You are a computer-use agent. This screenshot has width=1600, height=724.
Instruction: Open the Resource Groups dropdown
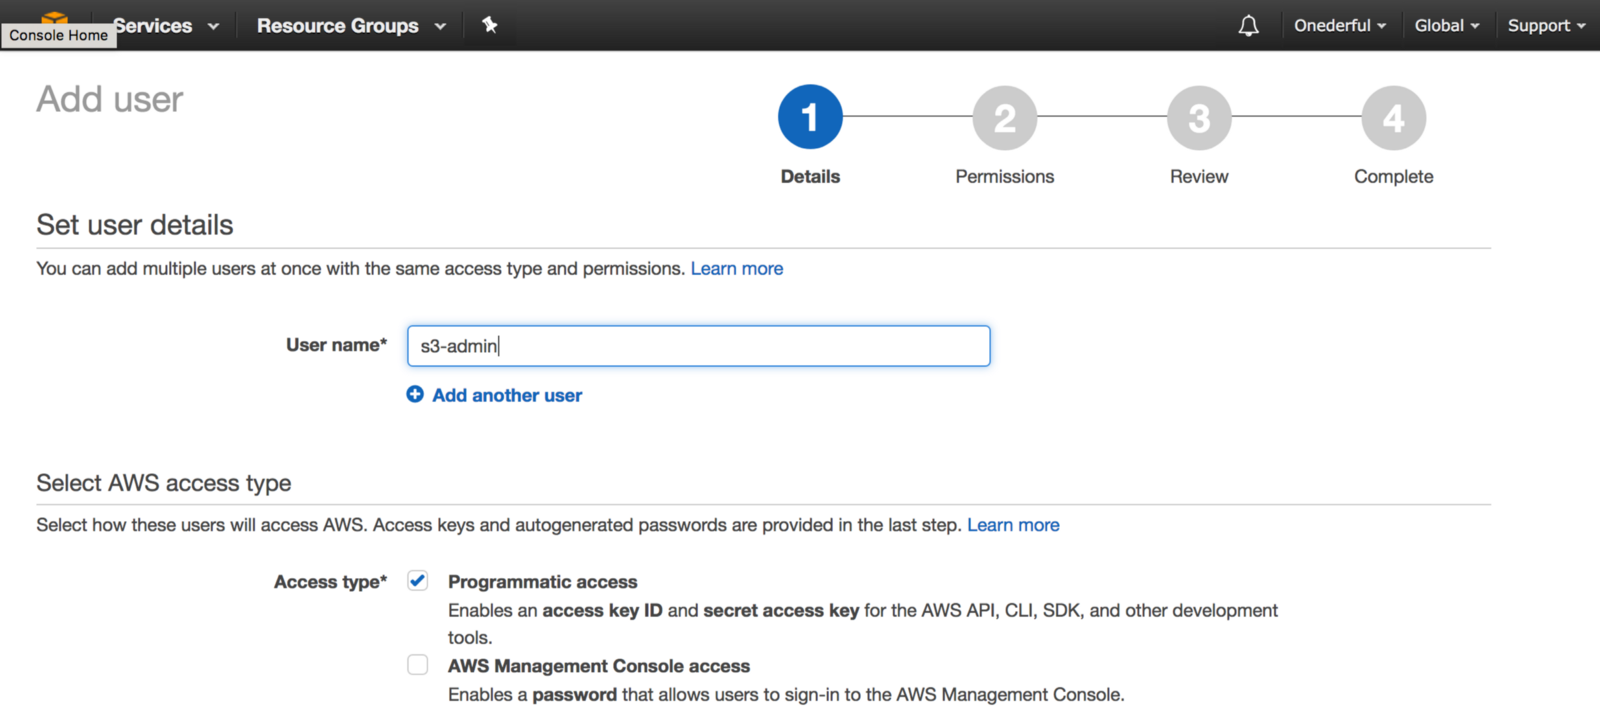click(x=350, y=26)
